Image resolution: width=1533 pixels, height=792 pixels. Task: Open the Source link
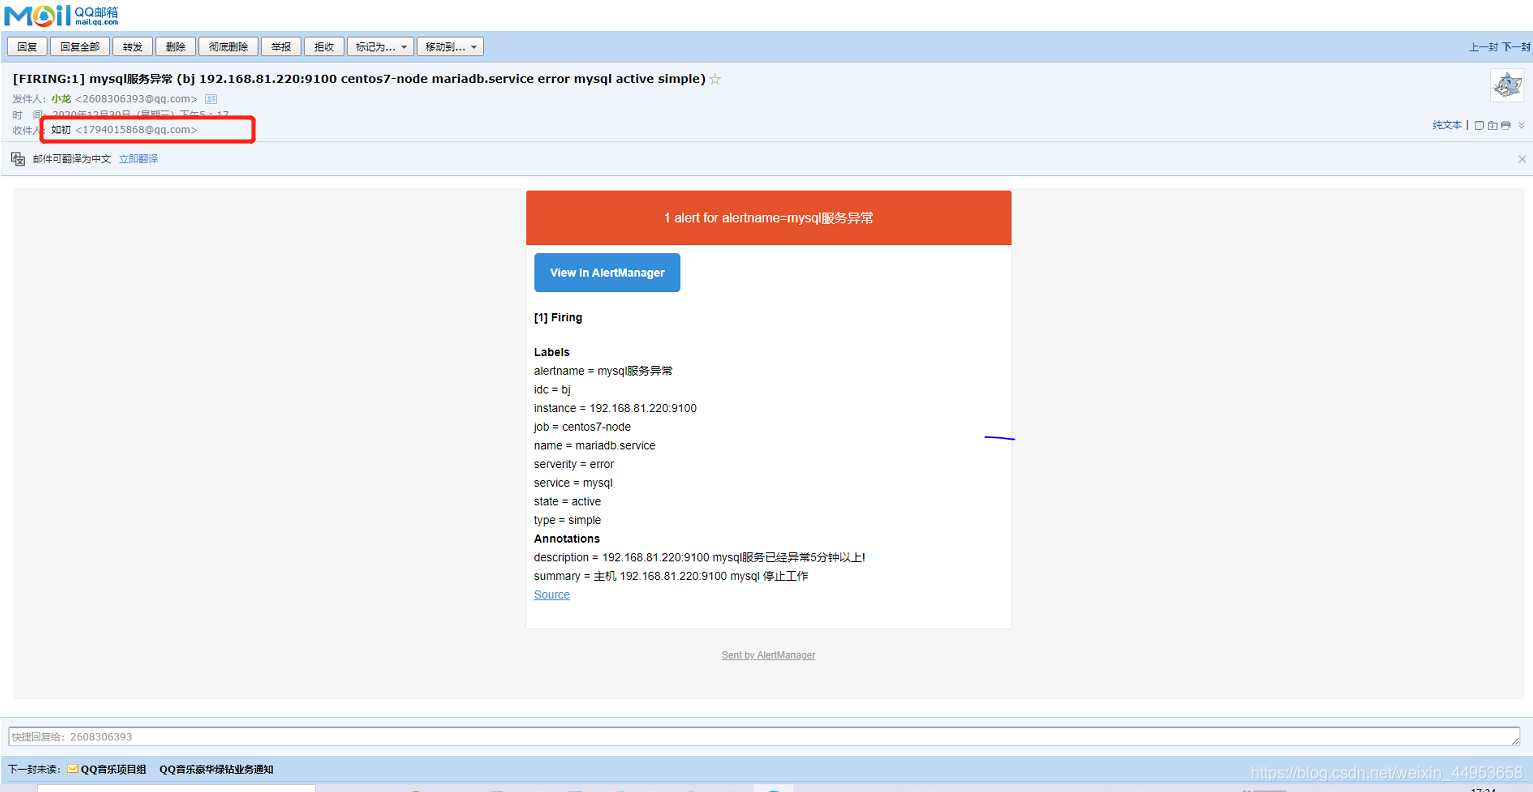552,595
